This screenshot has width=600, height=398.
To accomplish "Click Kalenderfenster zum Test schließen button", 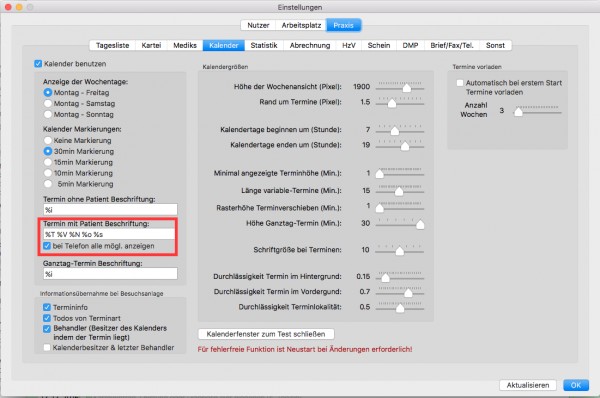I will point(266,334).
